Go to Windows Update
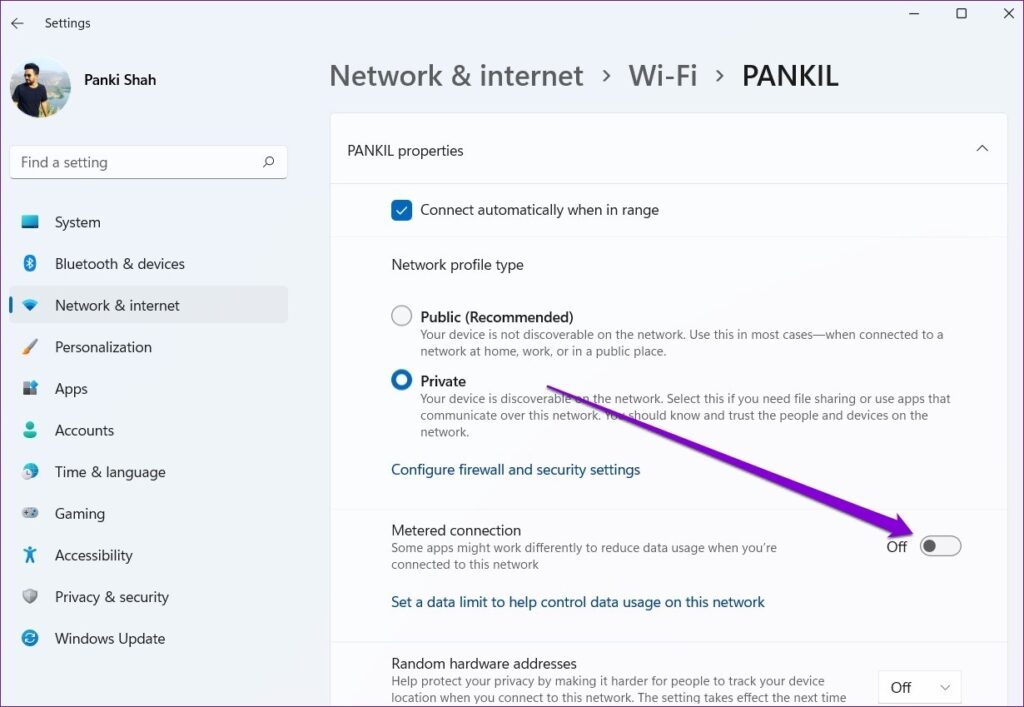The image size is (1024, 707). [x=109, y=638]
